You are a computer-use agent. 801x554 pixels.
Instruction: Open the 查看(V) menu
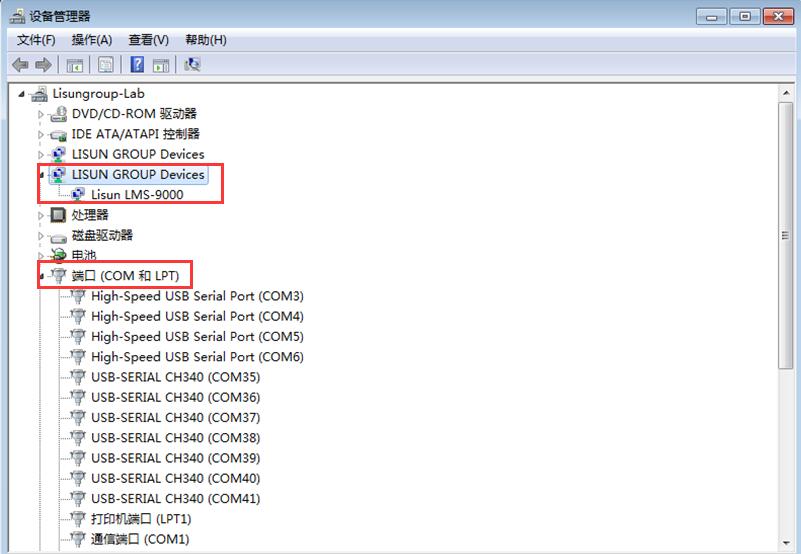(x=148, y=40)
